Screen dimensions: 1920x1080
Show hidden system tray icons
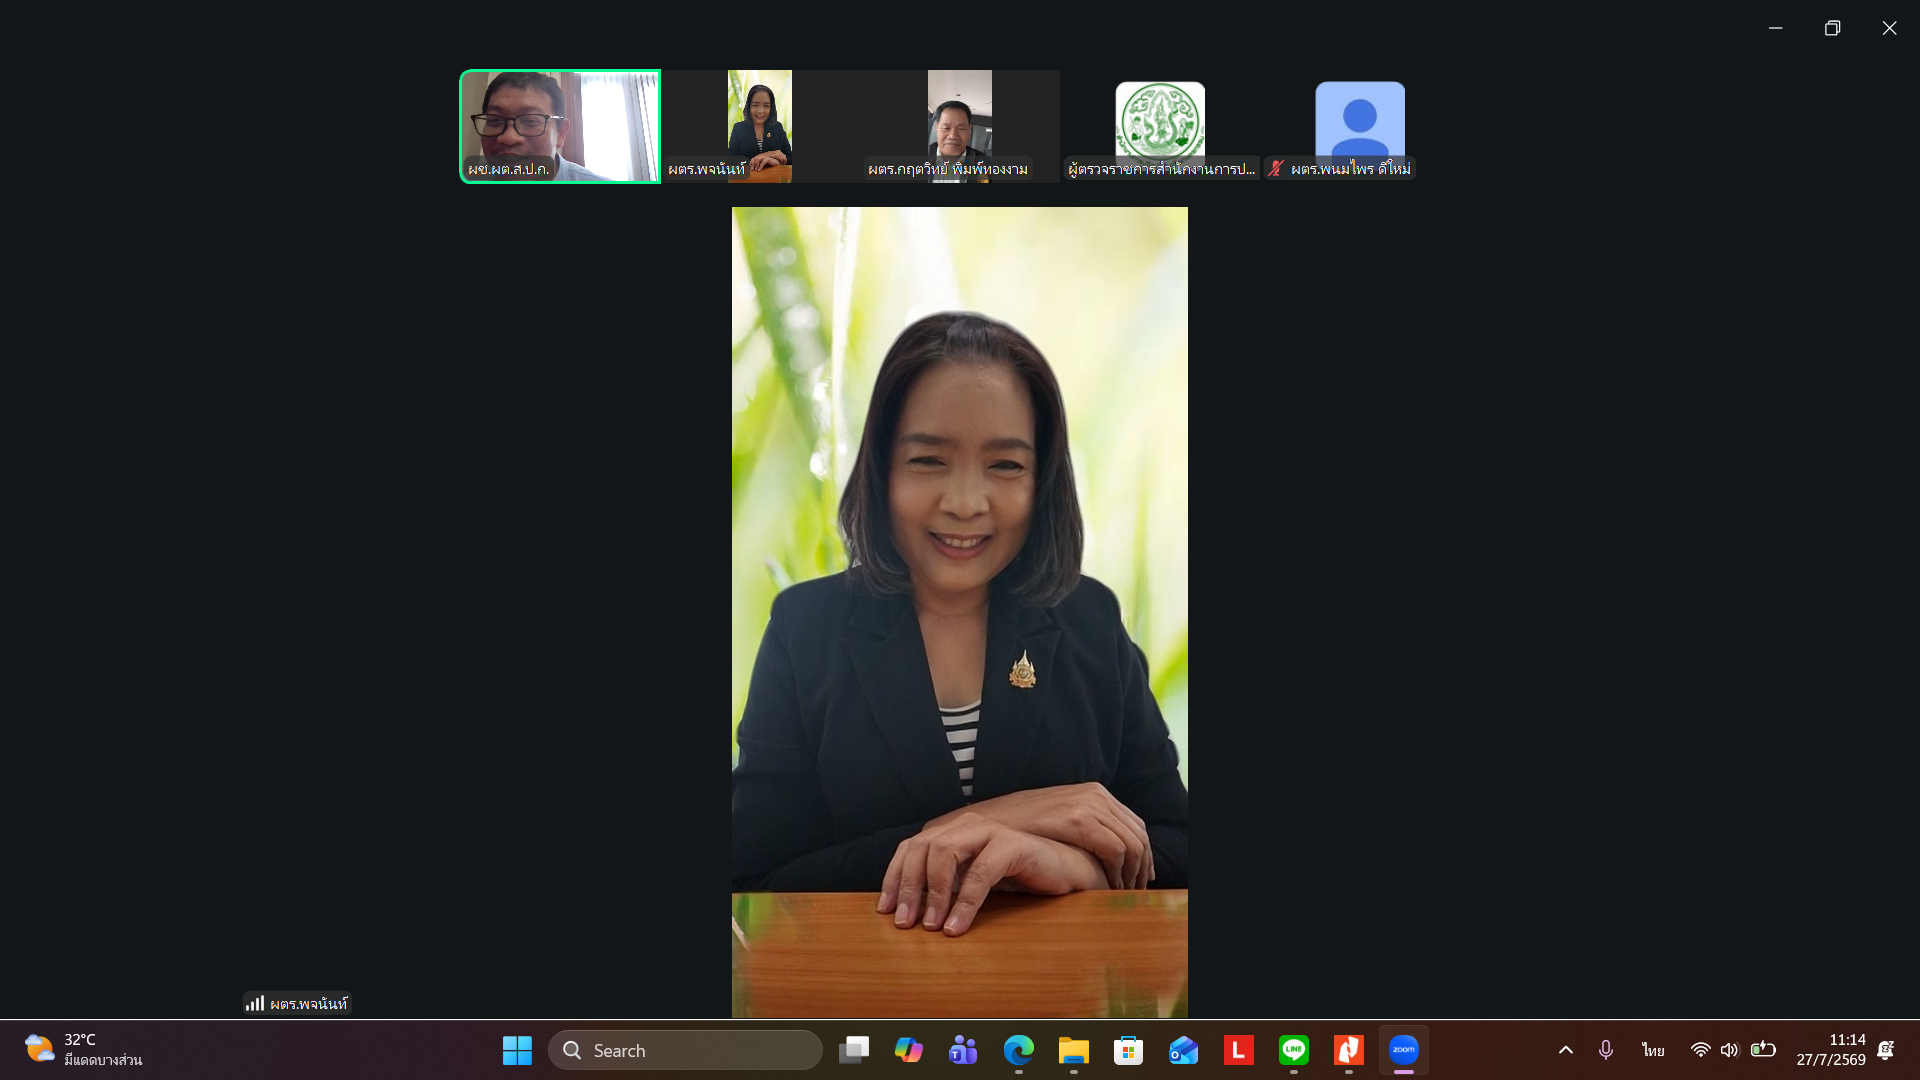[x=1566, y=1050]
